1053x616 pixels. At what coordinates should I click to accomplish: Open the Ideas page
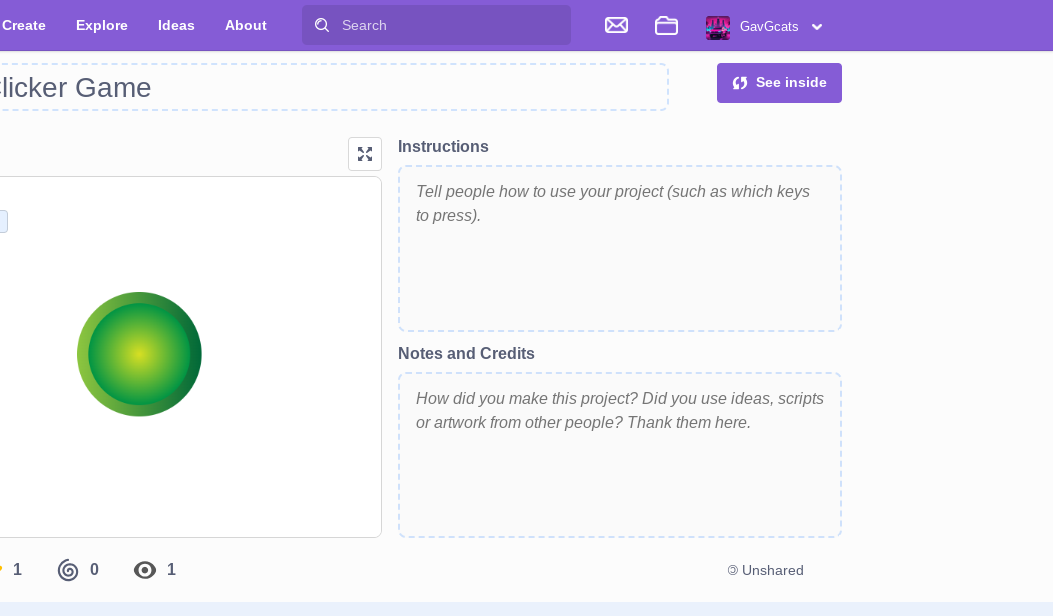tap(176, 25)
